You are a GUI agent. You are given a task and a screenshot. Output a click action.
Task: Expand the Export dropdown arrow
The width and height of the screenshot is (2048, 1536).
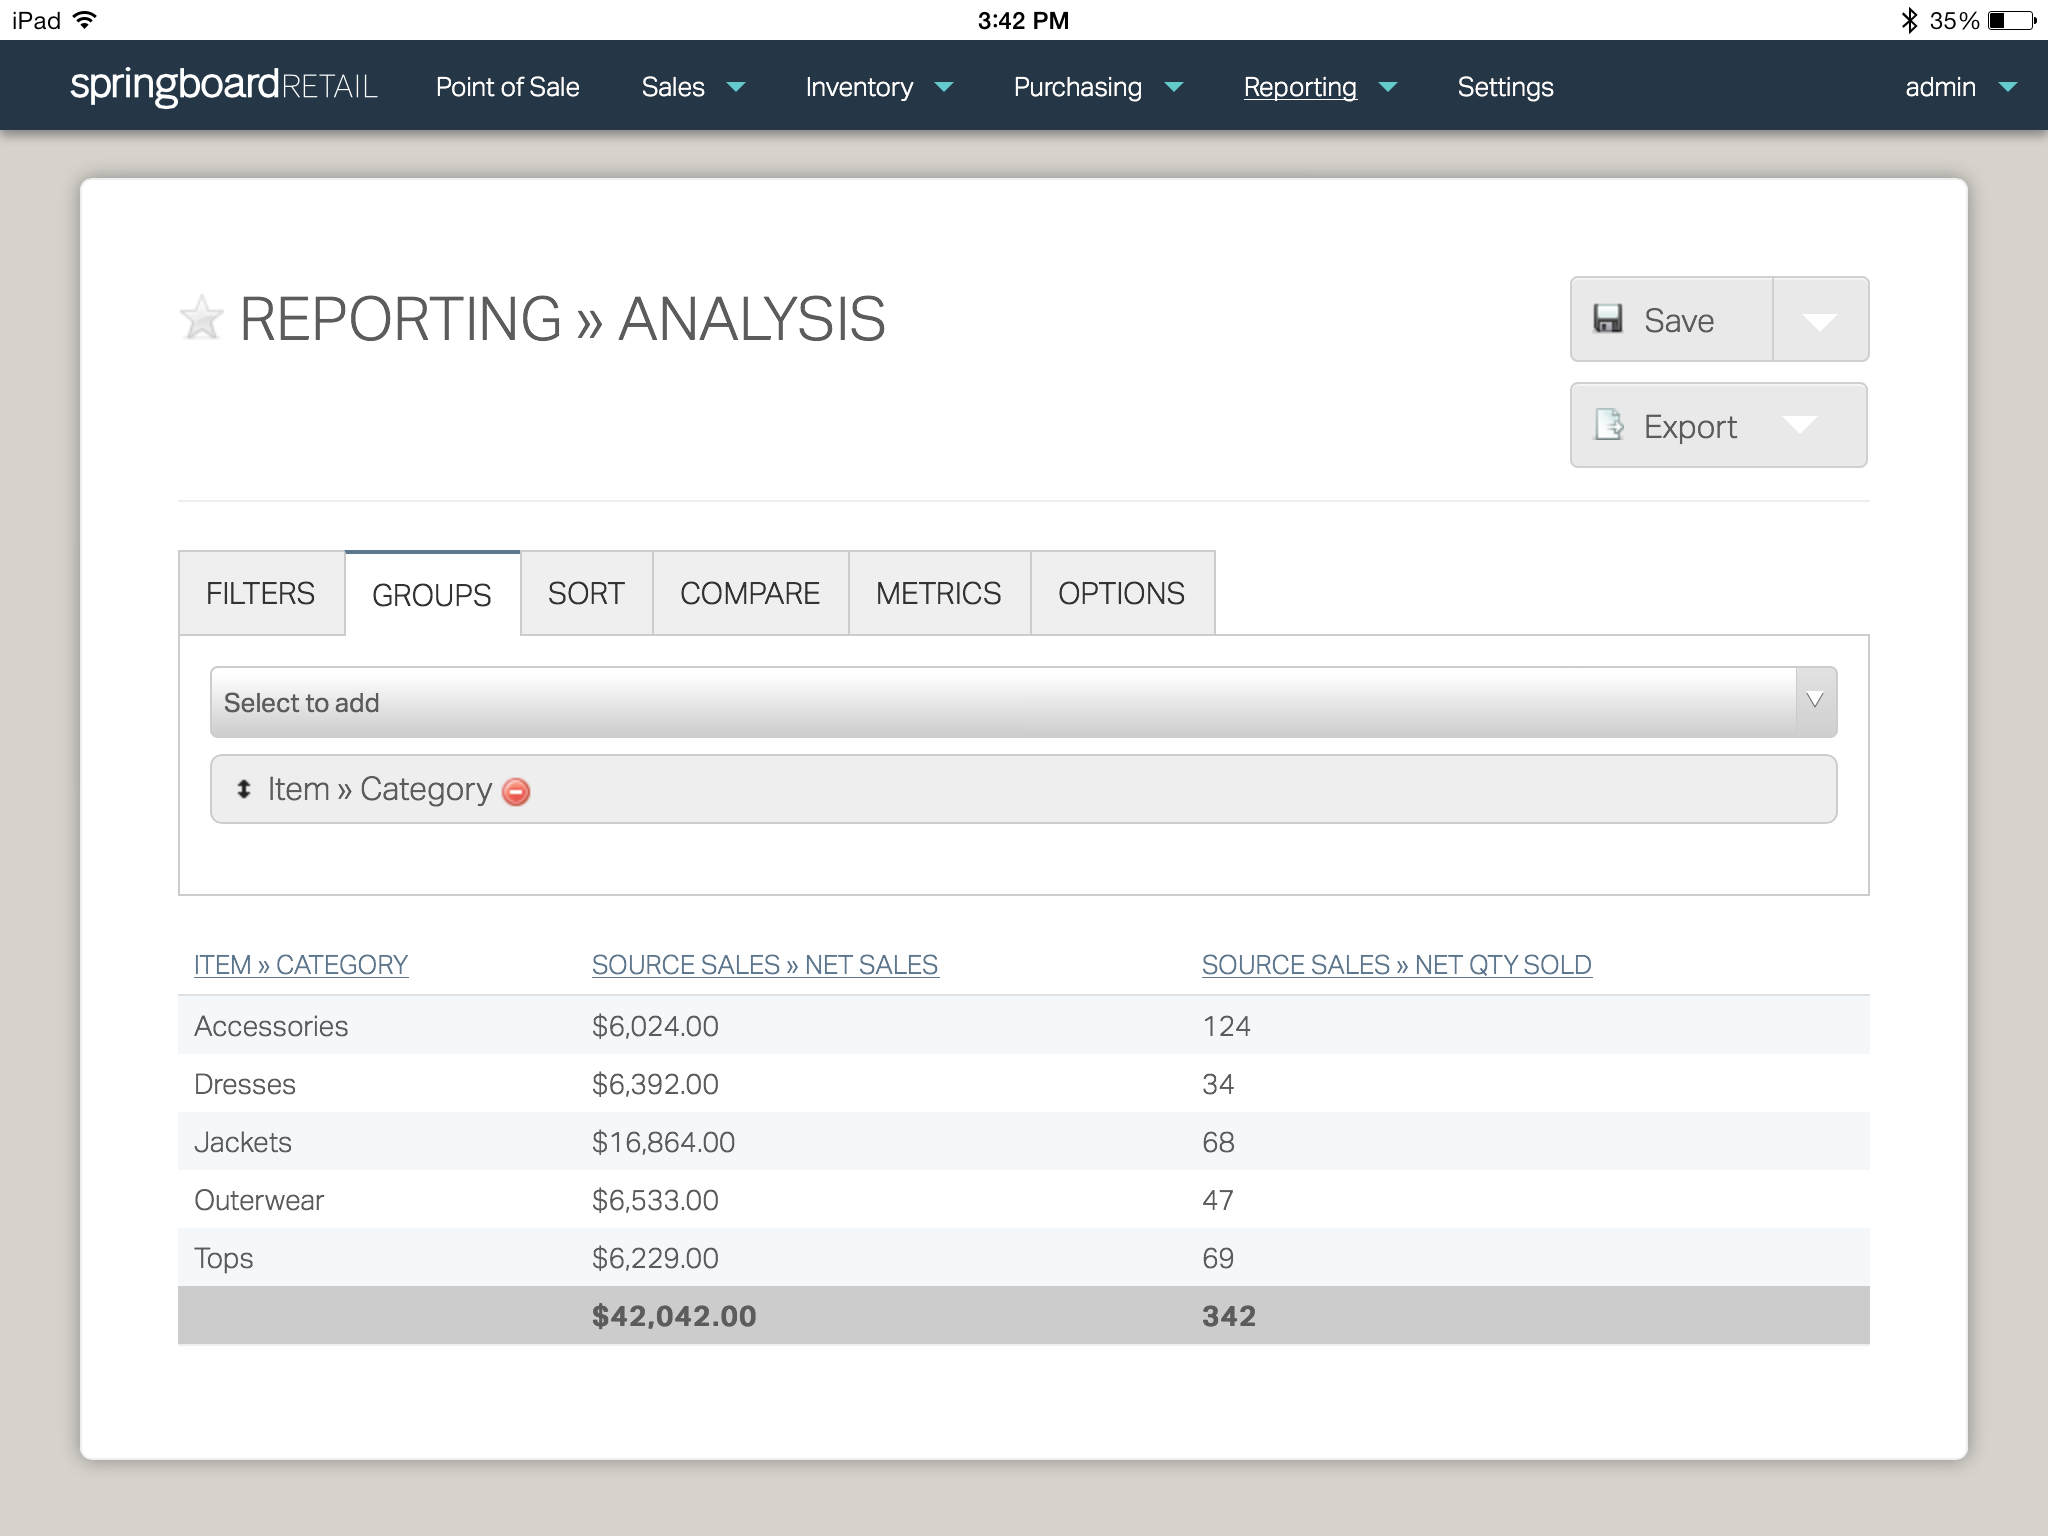pyautogui.click(x=1799, y=425)
